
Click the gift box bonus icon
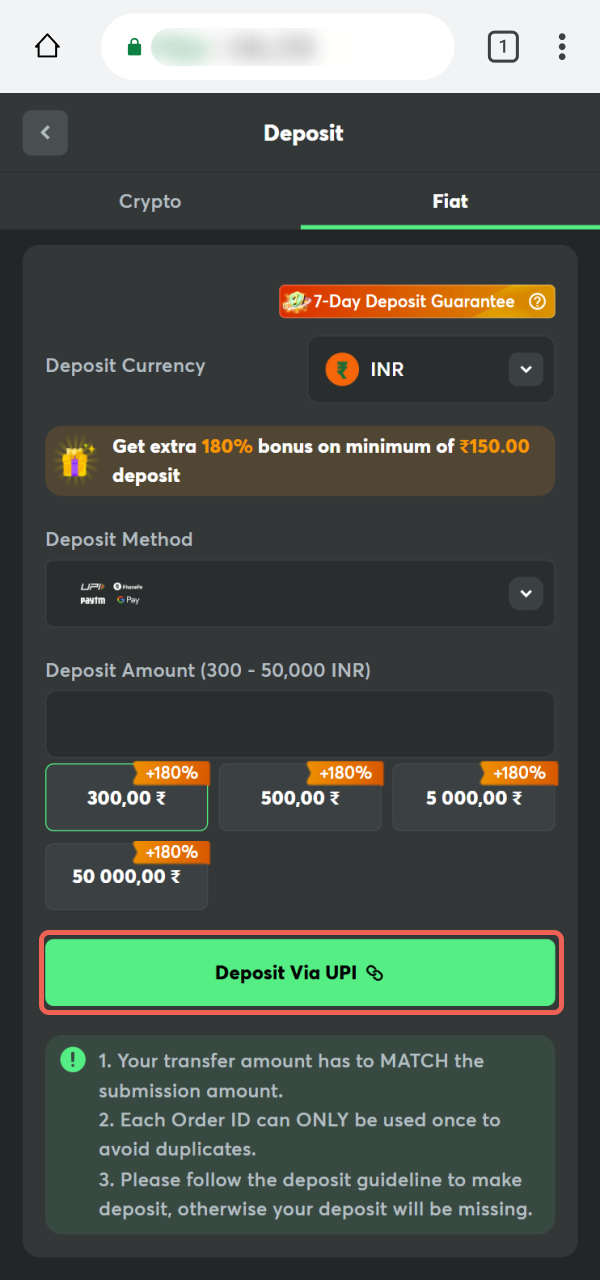coord(76,460)
